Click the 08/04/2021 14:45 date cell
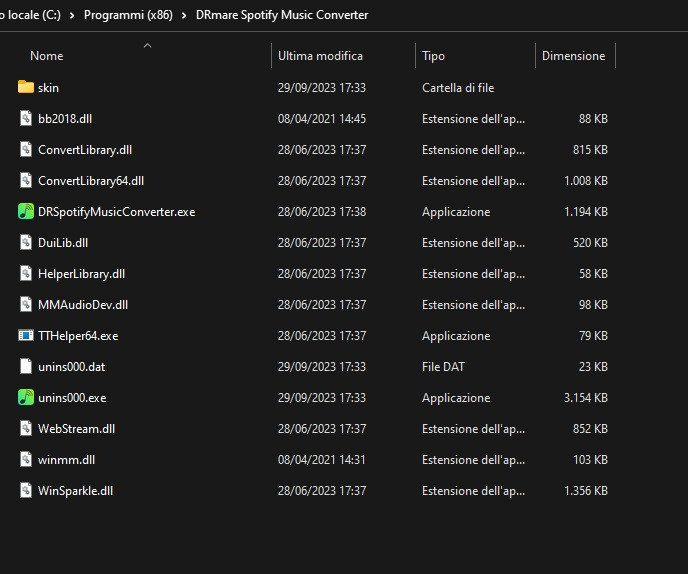The image size is (688, 574). coord(322,118)
